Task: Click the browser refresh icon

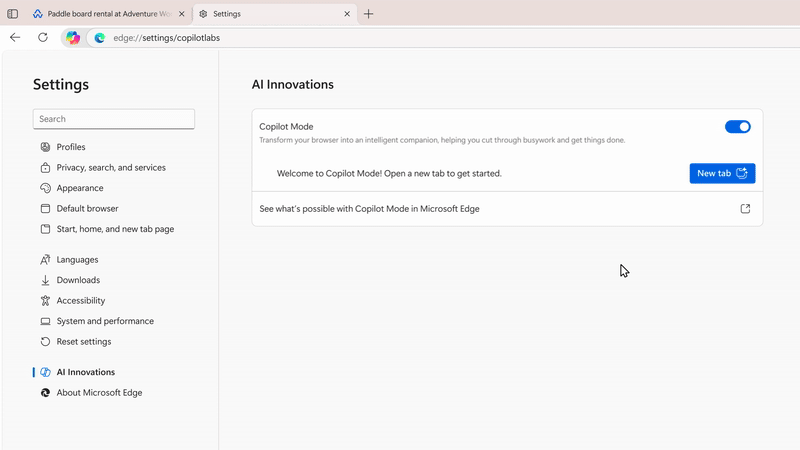Action: click(43, 38)
